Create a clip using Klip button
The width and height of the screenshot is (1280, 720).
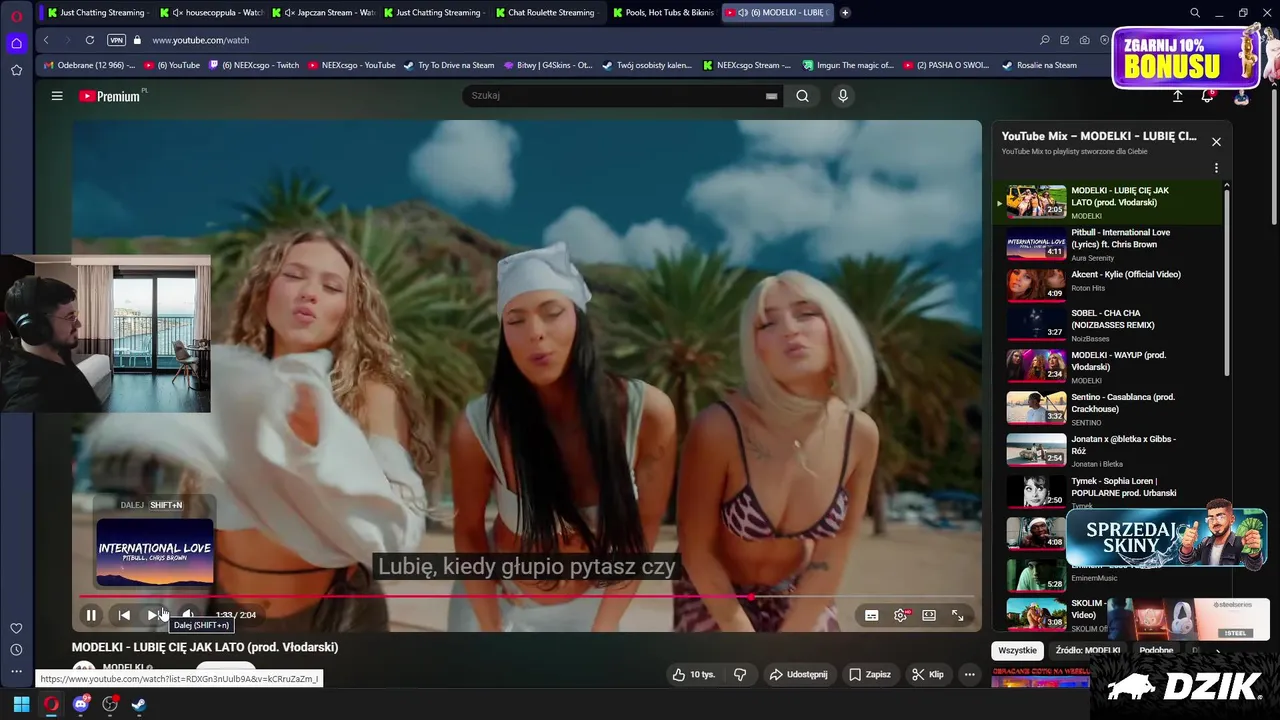click(927, 674)
